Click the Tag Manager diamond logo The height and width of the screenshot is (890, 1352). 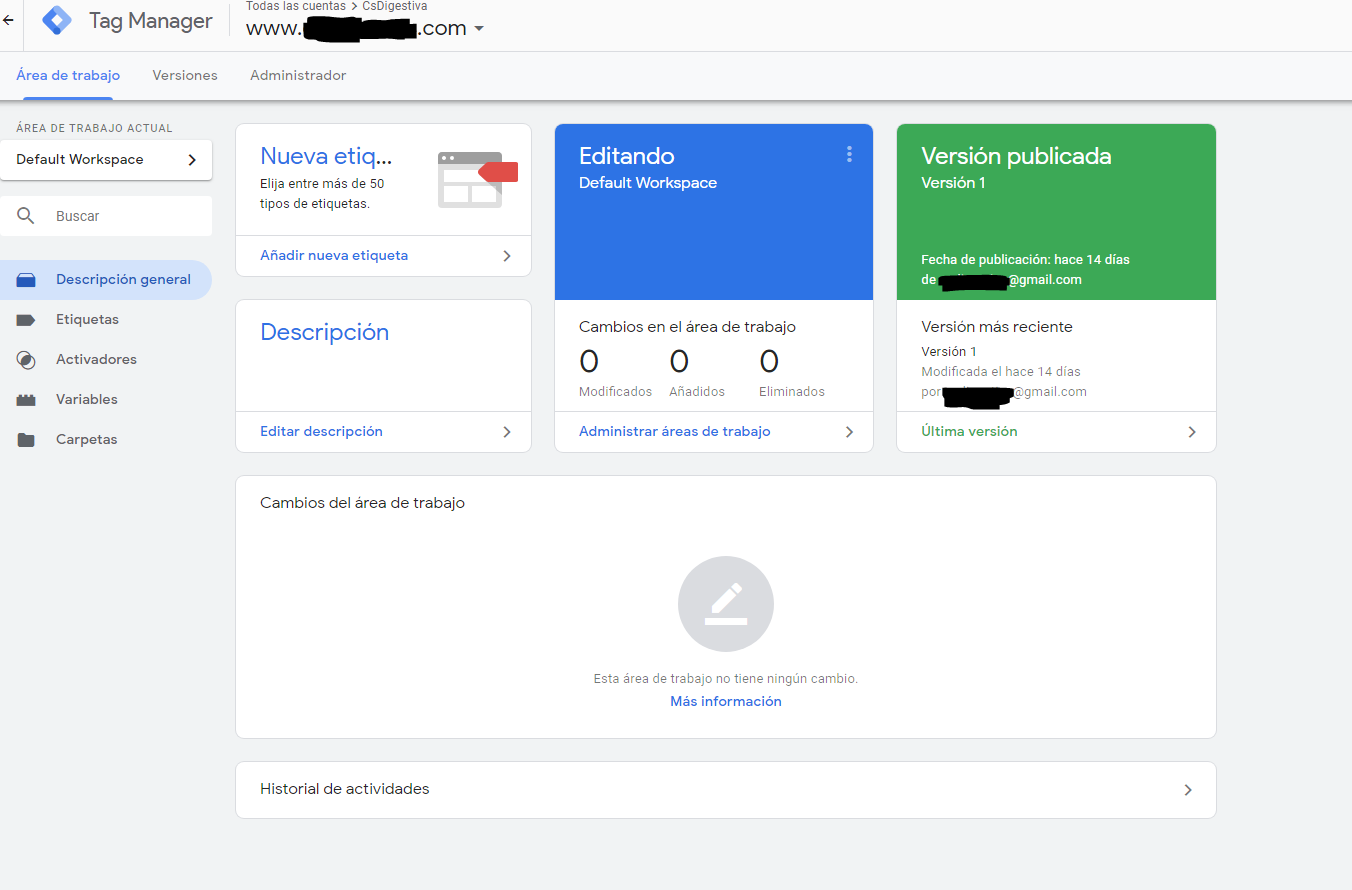pos(56,20)
